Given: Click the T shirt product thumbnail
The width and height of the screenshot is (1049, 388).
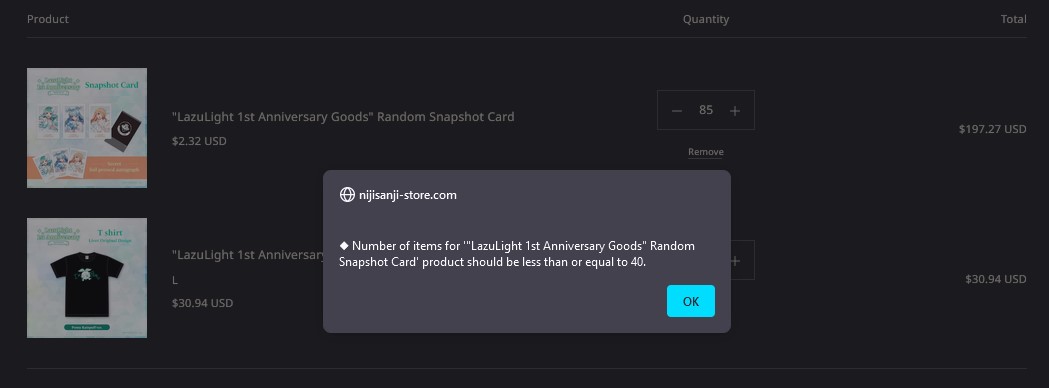Looking at the screenshot, I should tap(87, 278).
